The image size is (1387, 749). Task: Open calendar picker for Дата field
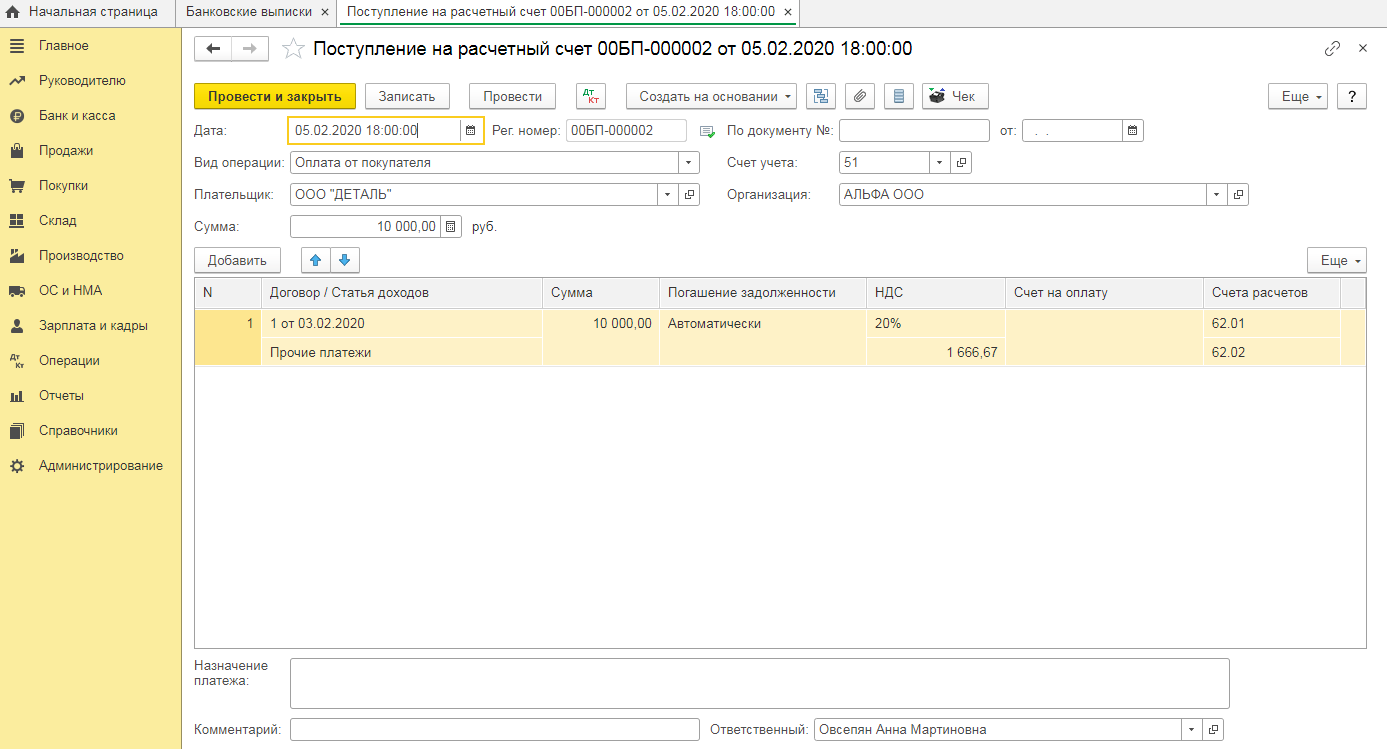(470, 130)
